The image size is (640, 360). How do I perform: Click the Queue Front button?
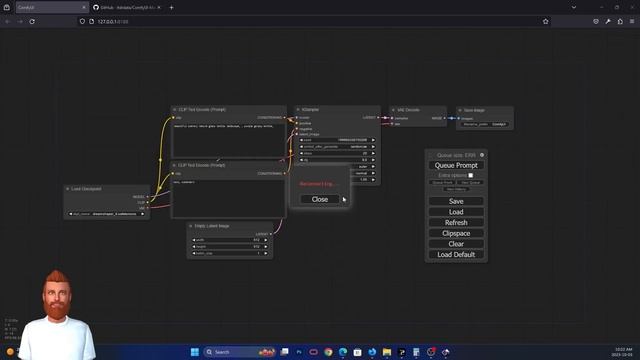coord(442,182)
